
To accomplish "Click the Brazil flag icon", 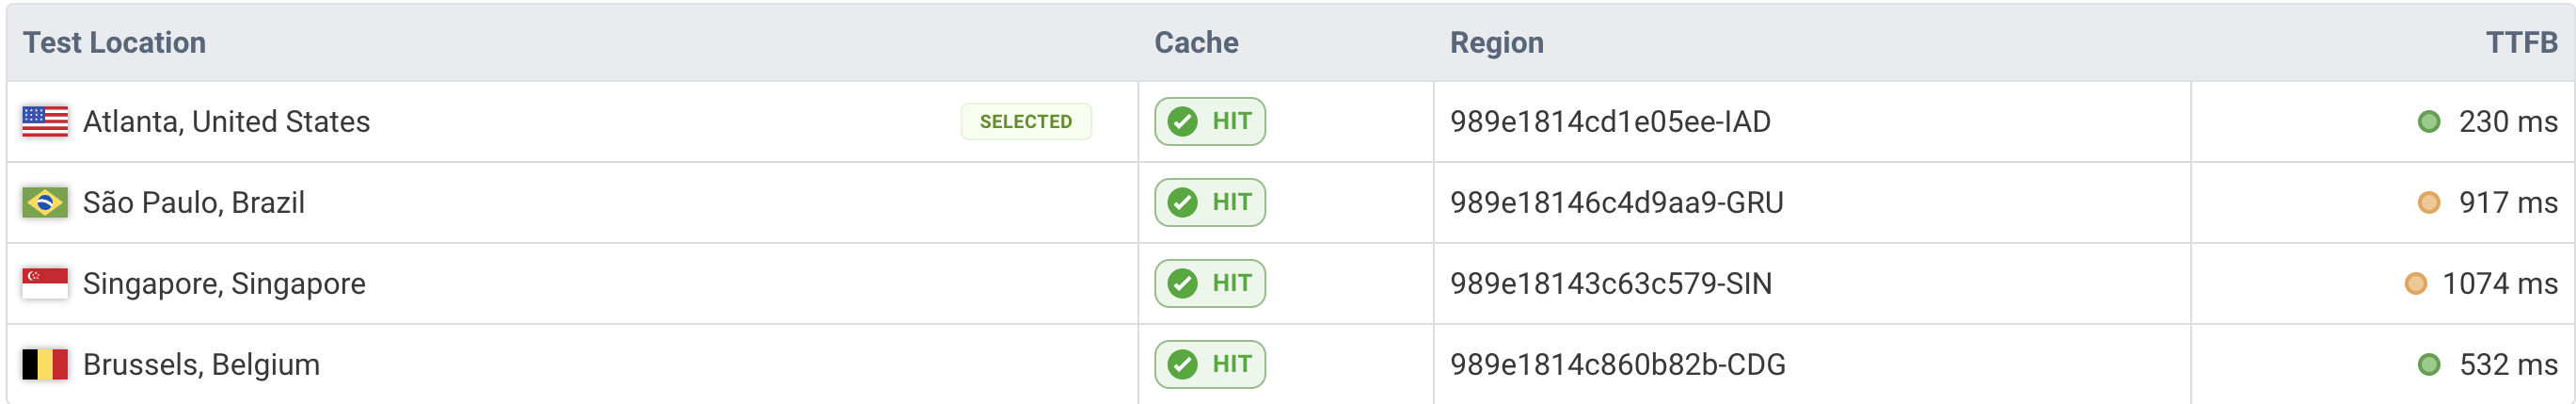I will pos(45,203).
